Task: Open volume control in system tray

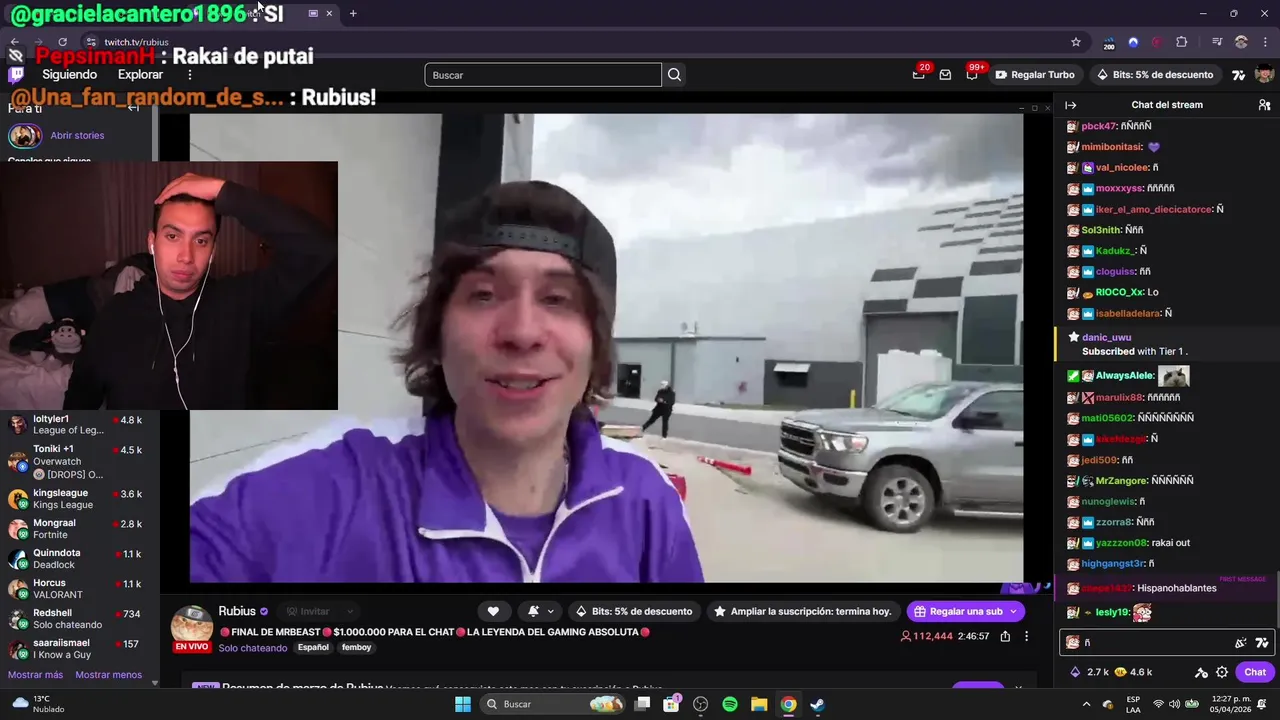Action: [x=1175, y=704]
